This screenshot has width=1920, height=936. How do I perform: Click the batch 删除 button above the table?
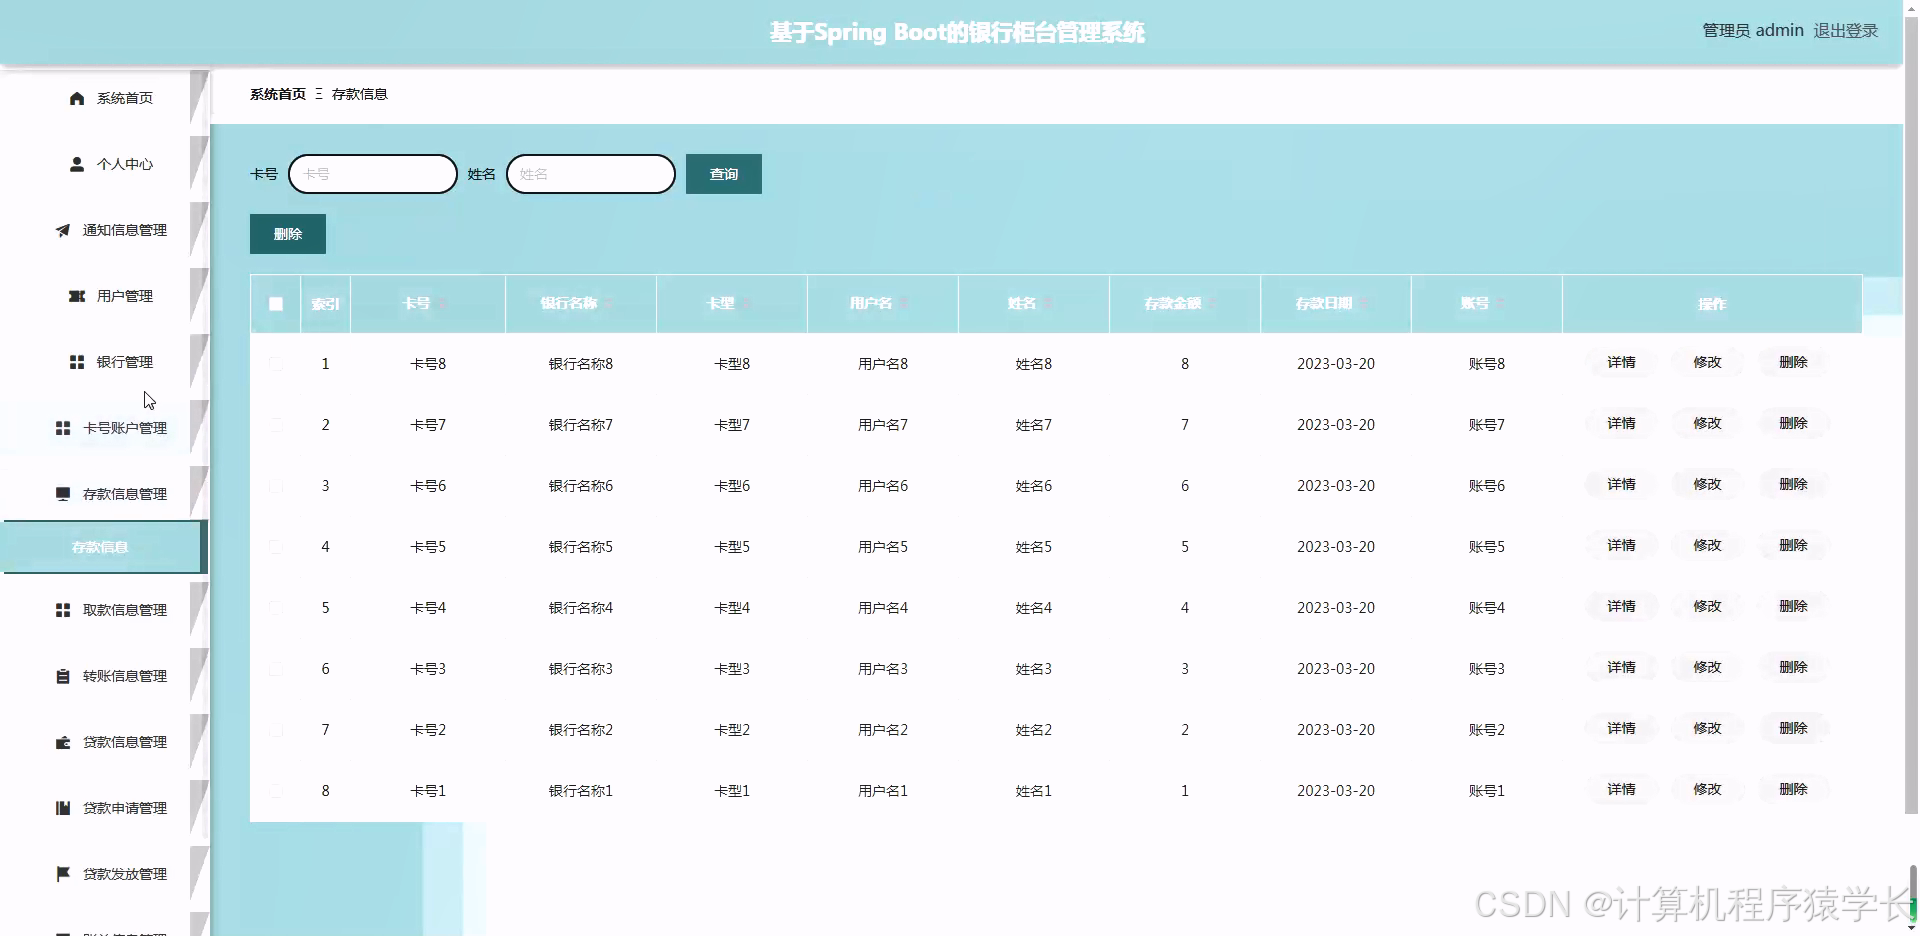click(x=288, y=234)
